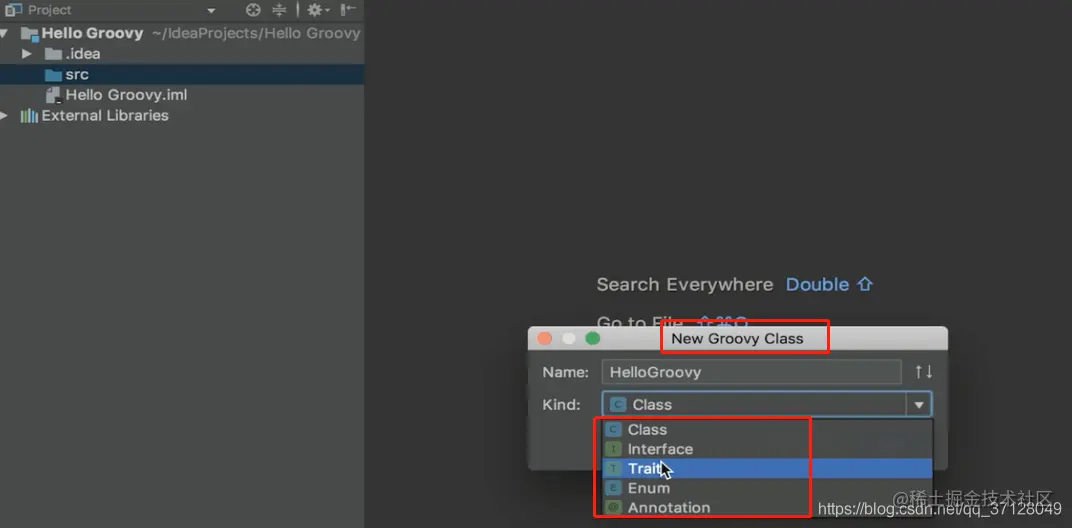Choose Enum from the Kind list

click(x=766, y=488)
